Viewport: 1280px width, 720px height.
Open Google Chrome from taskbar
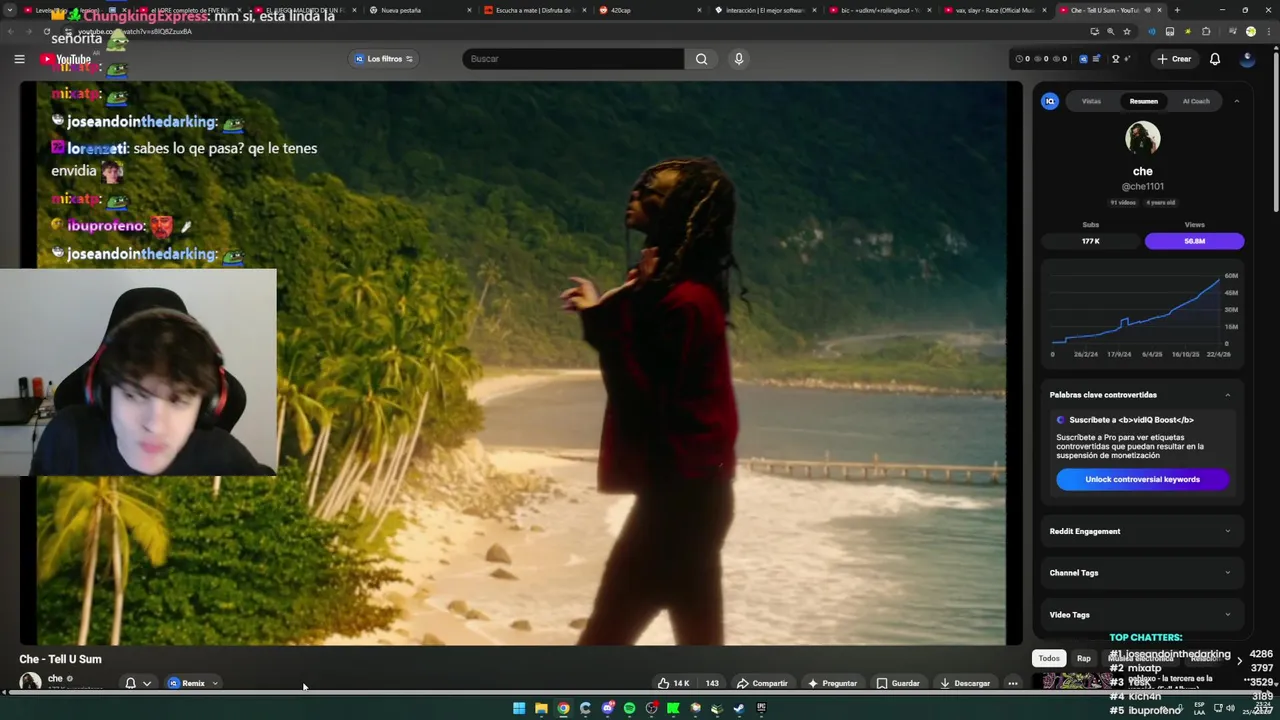563,708
